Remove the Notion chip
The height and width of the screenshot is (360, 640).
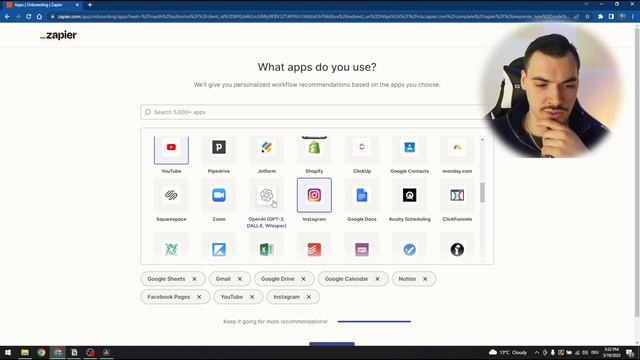click(425, 279)
